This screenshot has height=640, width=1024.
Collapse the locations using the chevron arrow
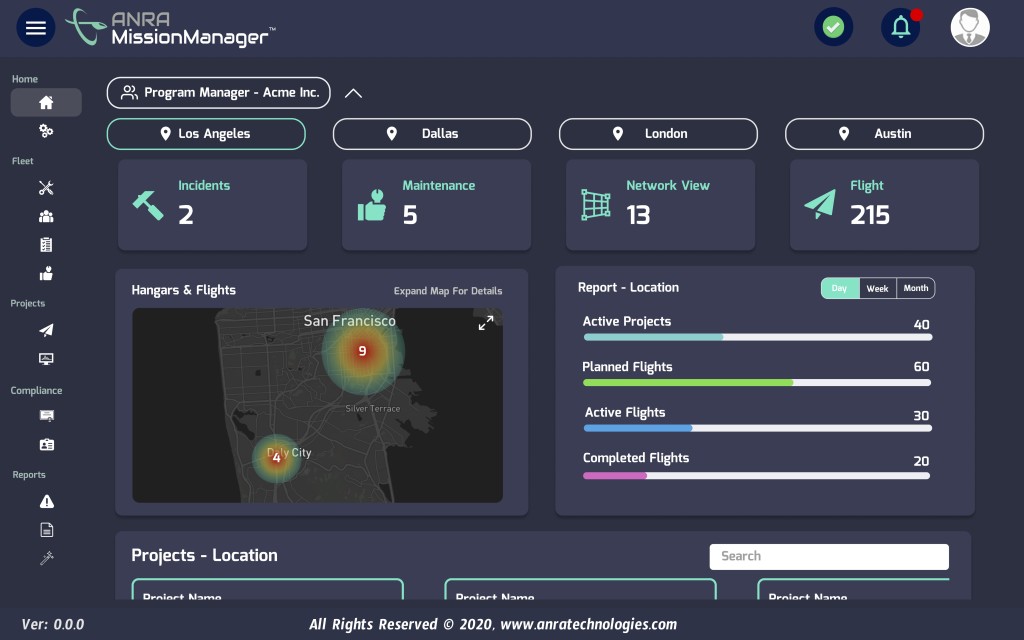coord(353,93)
